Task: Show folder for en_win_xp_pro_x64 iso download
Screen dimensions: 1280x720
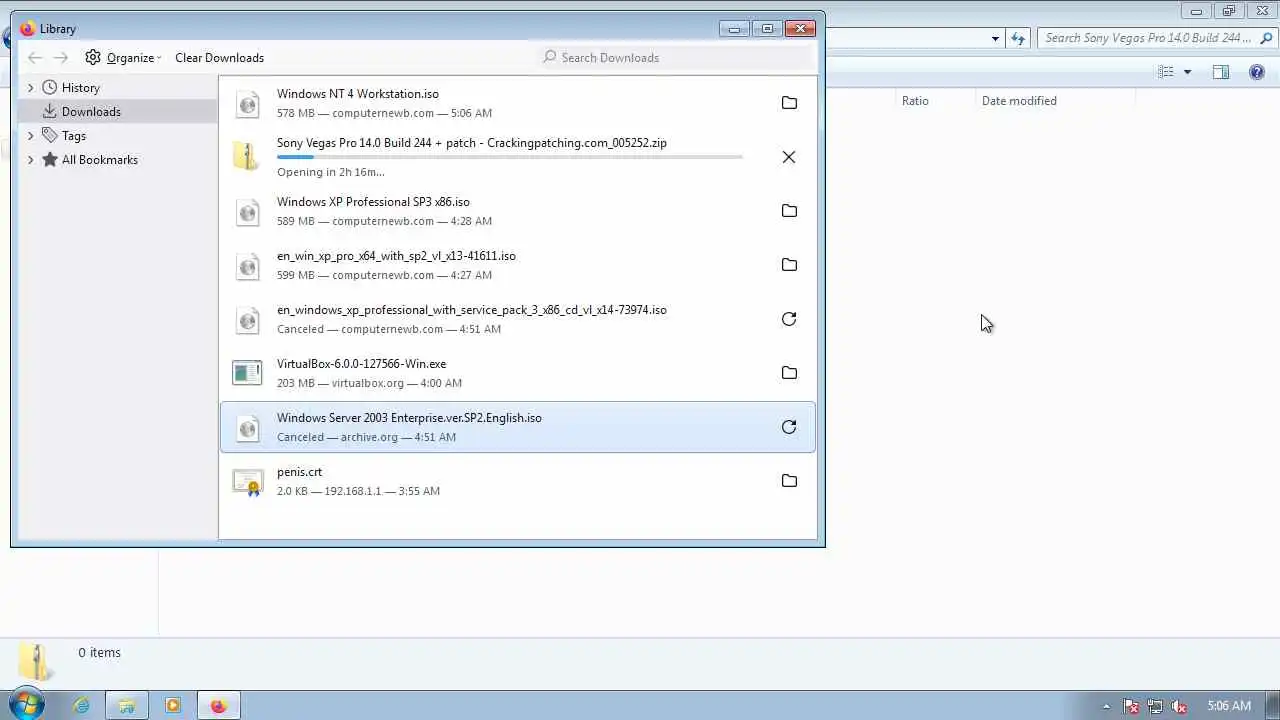Action: (x=789, y=265)
